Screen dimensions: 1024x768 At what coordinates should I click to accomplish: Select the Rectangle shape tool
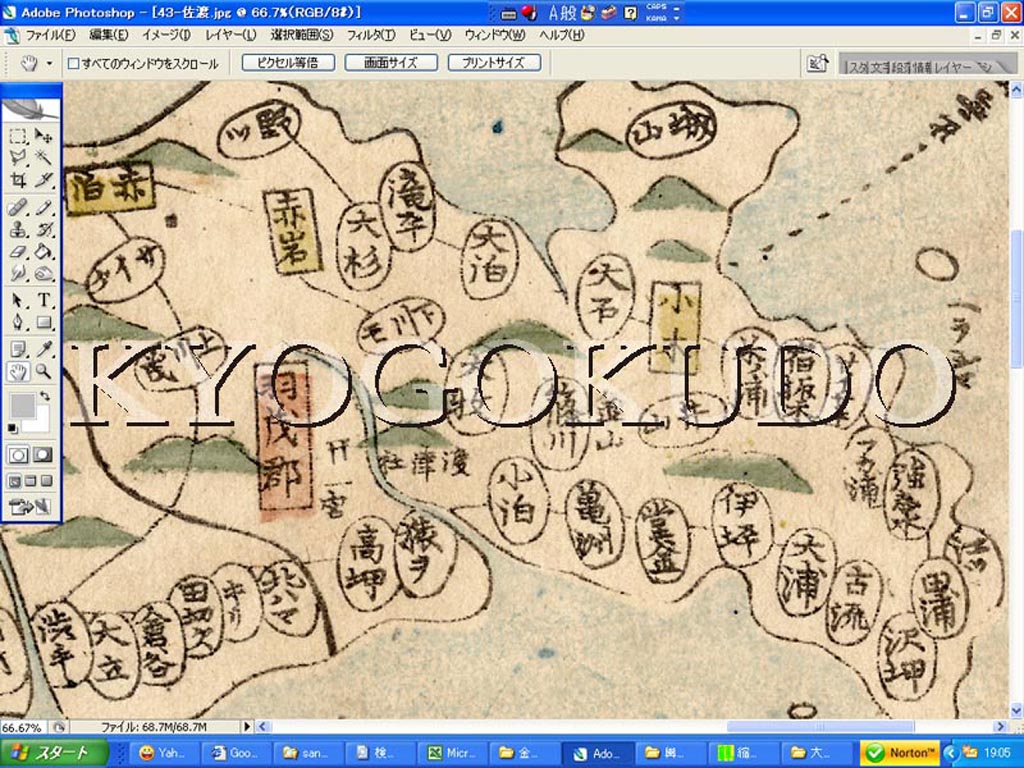(x=43, y=323)
